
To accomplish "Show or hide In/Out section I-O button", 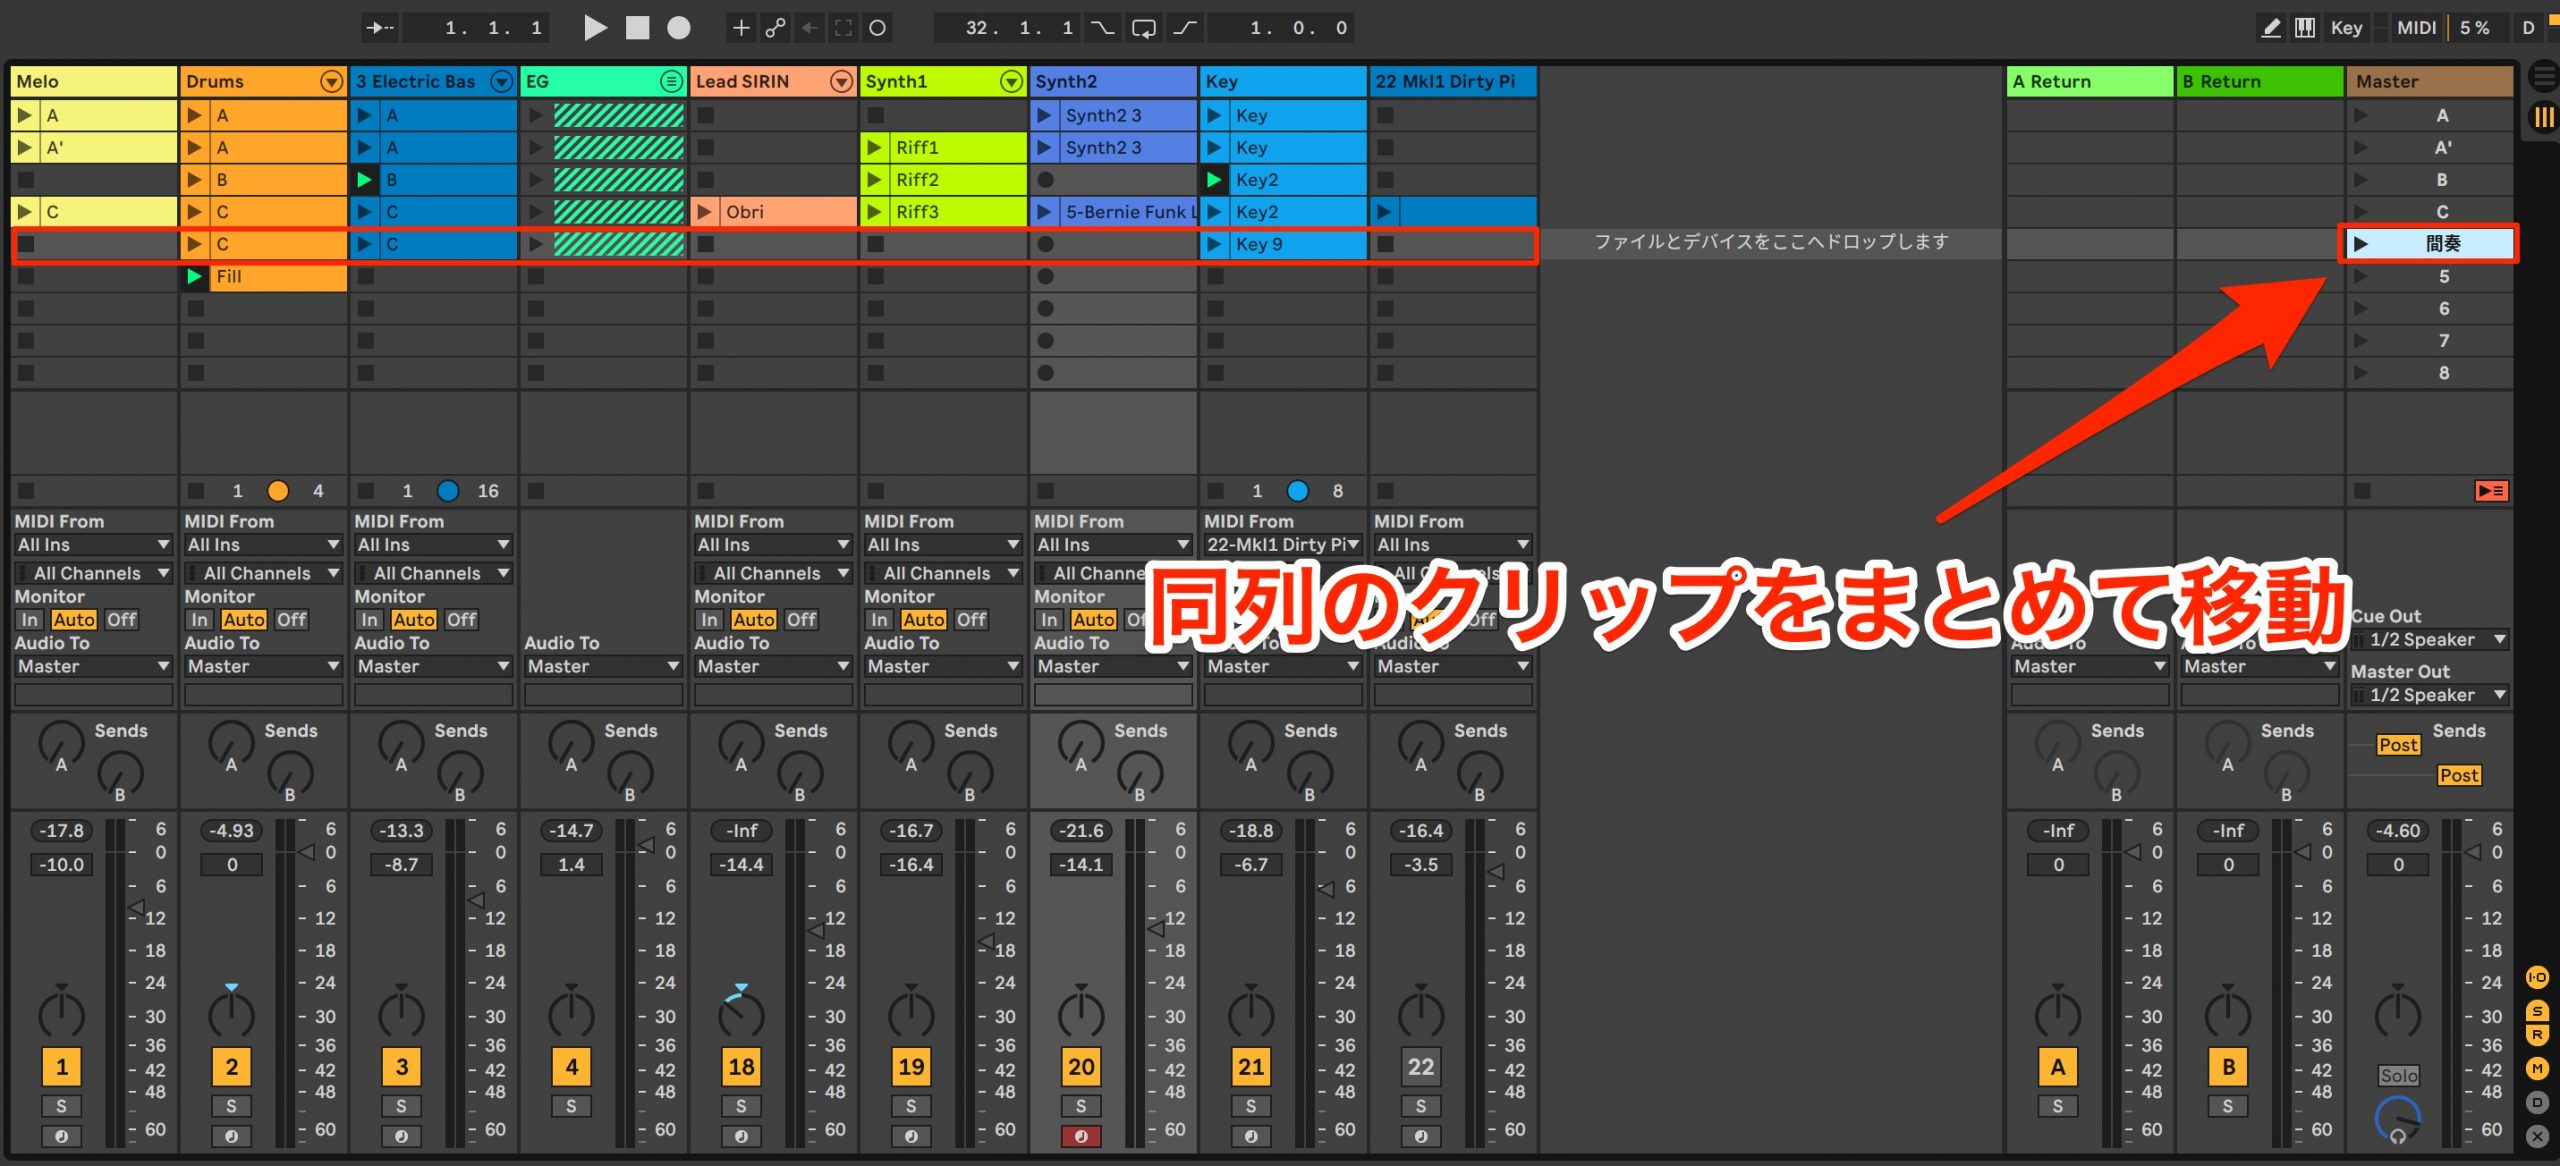I will point(2538,978).
